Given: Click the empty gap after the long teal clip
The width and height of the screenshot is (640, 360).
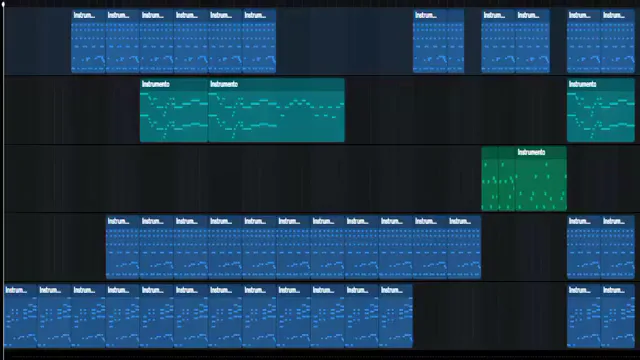Looking at the screenshot, I should click(456, 110).
